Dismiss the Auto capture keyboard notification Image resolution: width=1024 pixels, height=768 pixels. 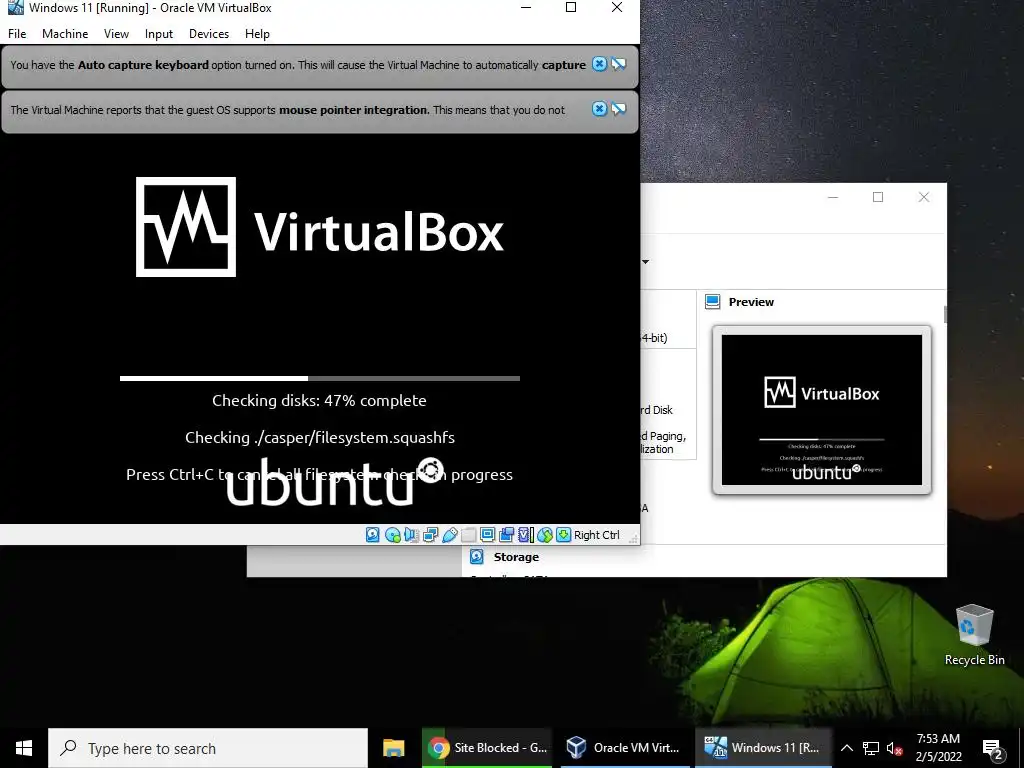pyautogui.click(x=599, y=64)
